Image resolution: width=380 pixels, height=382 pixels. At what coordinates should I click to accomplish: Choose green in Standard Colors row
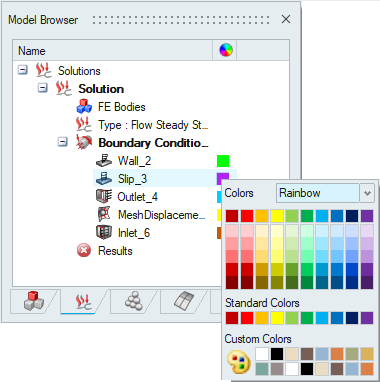307,318
